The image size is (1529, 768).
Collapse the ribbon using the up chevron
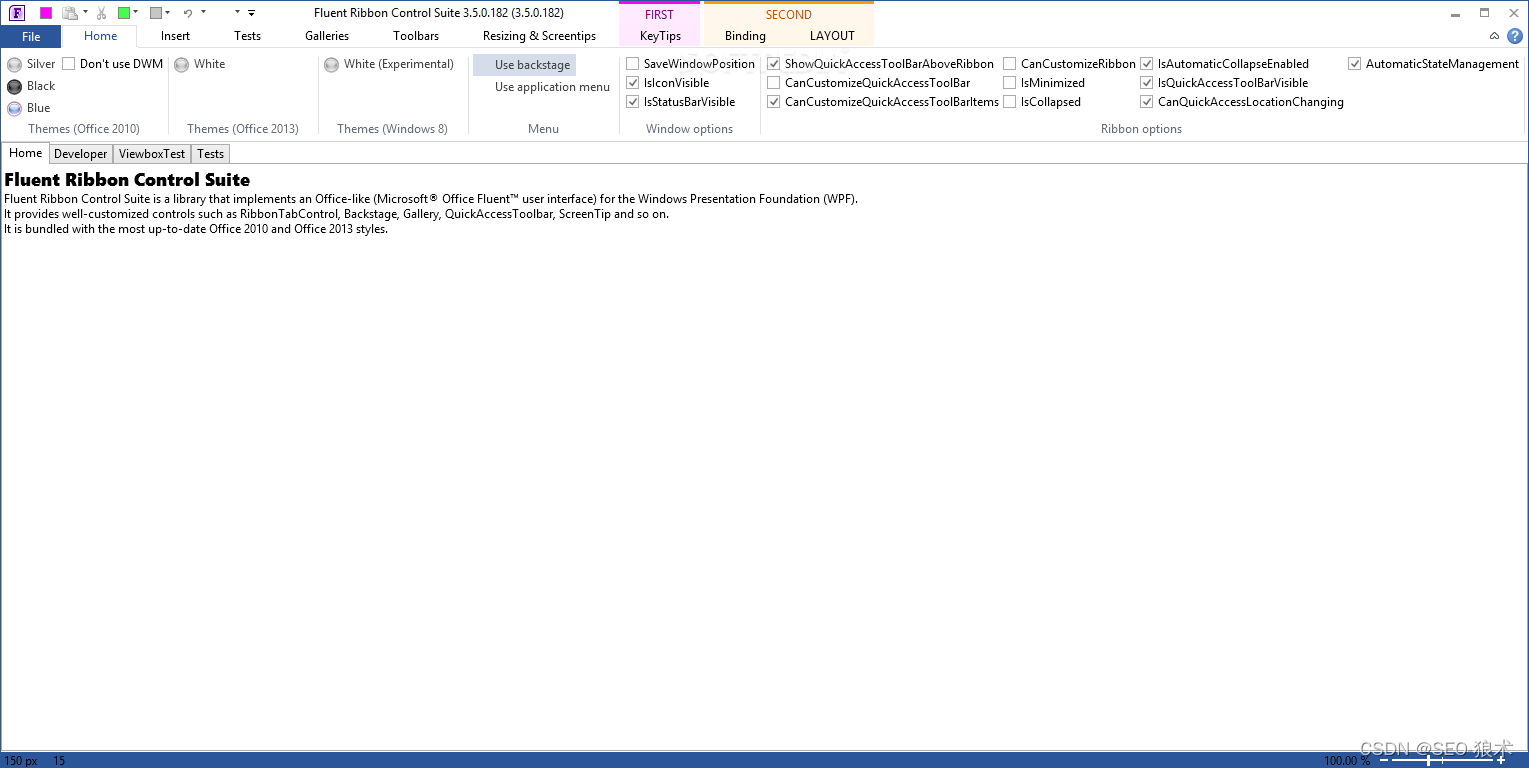[1494, 36]
